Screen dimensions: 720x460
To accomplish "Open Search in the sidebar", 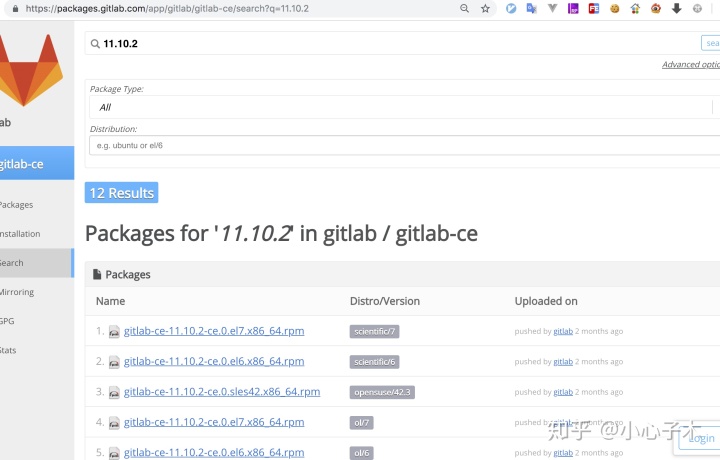I will pyautogui.click(x=36, y=263).
